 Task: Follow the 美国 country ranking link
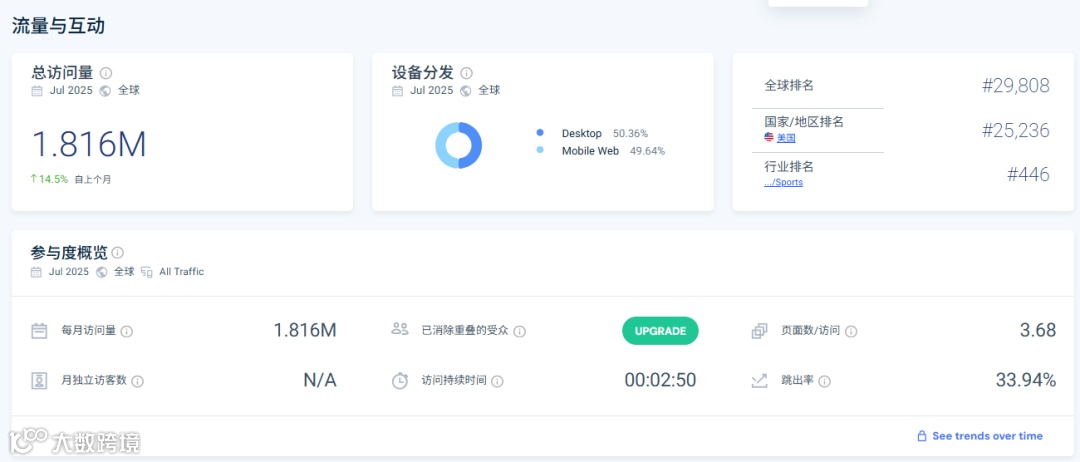click(786, 138)
